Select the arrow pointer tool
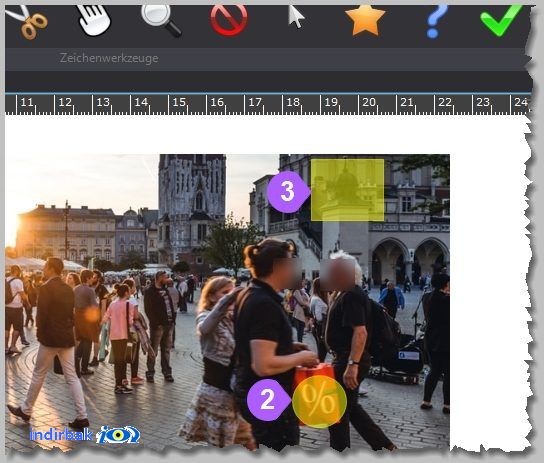 coord(296,17)
